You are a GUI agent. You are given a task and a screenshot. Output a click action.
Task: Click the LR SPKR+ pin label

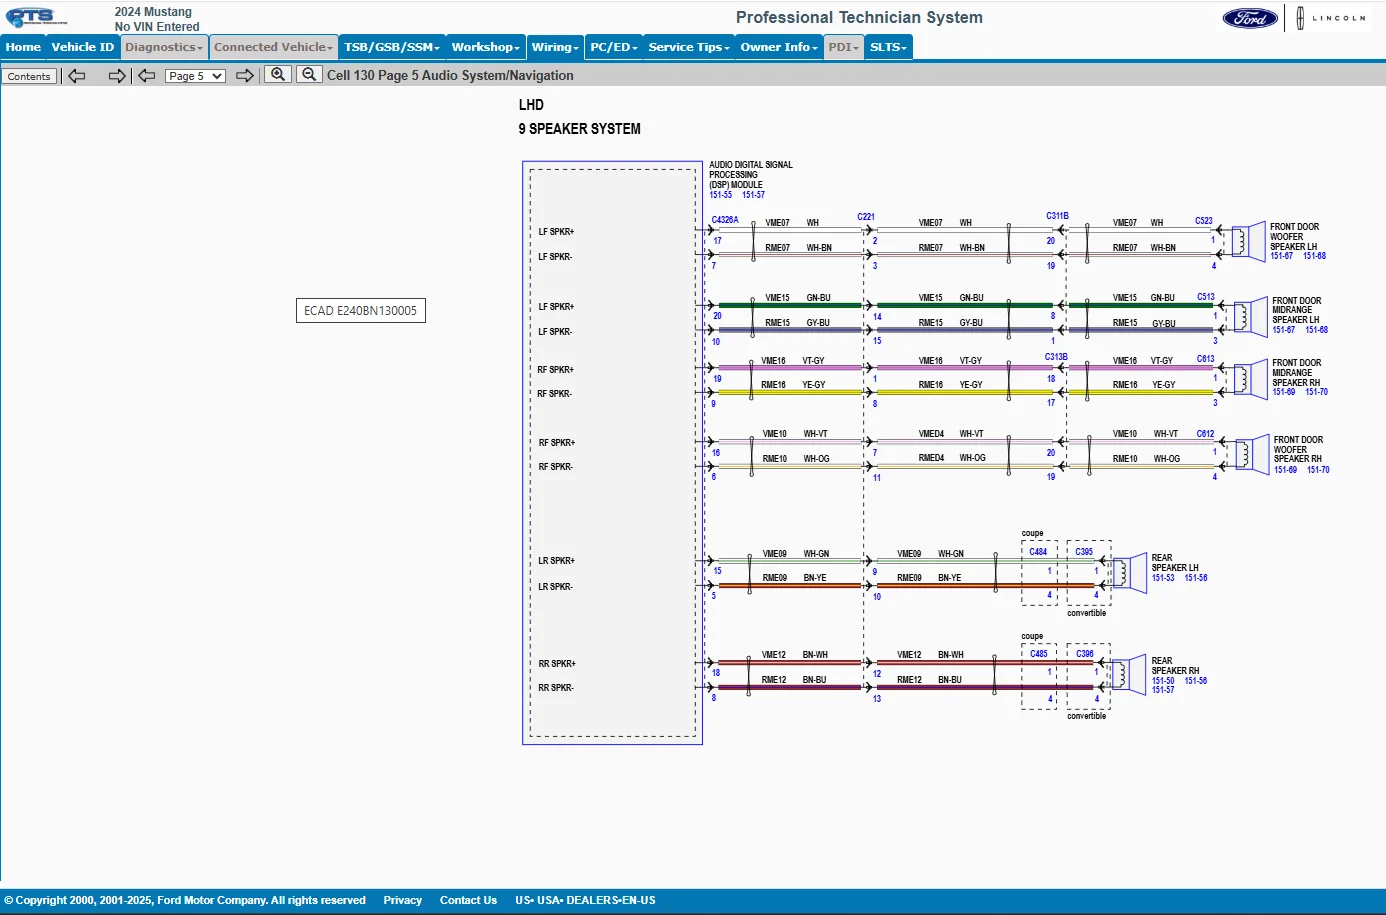(557, 561)
